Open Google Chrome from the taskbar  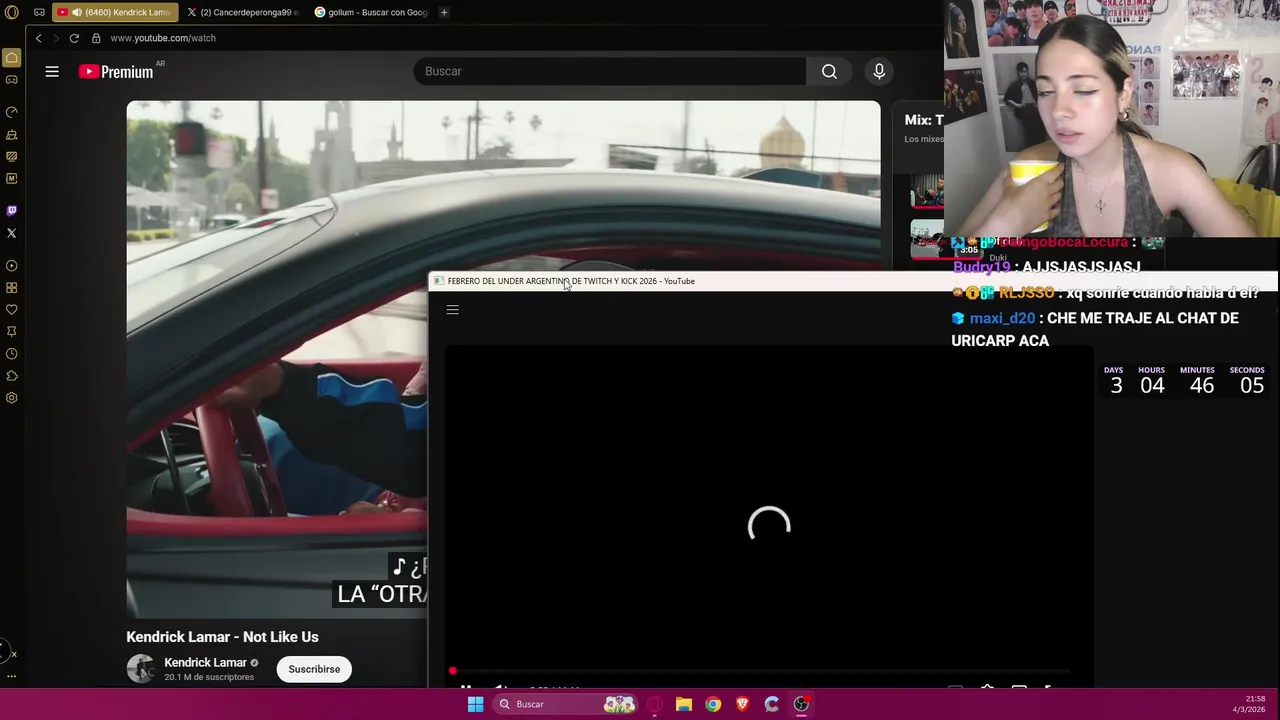pos(713,704)
